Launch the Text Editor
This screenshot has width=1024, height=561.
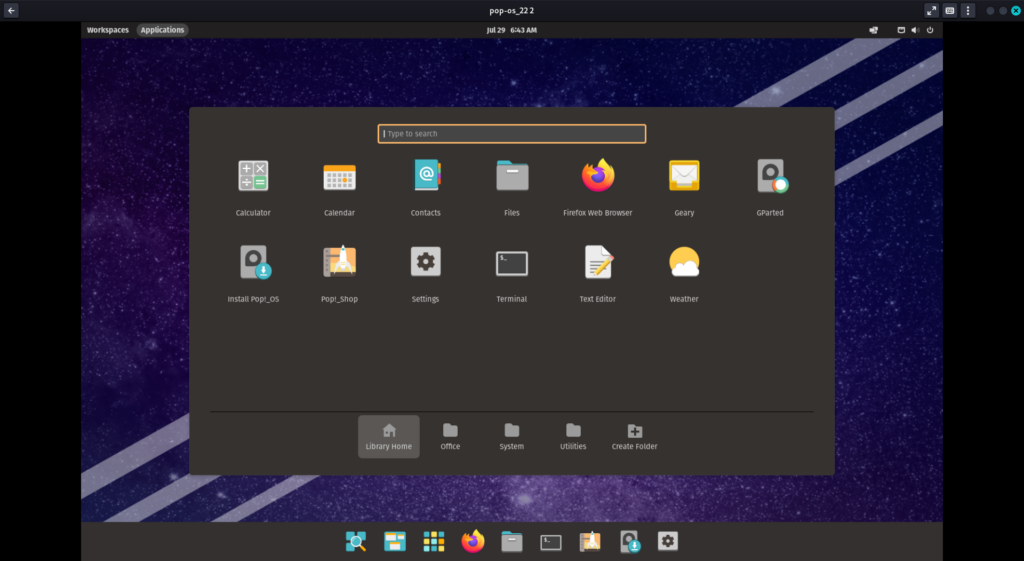tap(598, 263)
